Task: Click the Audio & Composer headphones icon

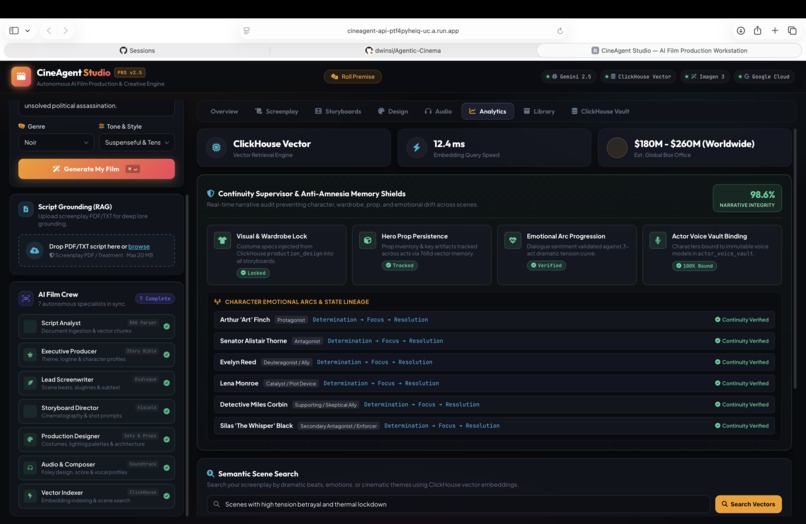Action: (x=30, y=468)
